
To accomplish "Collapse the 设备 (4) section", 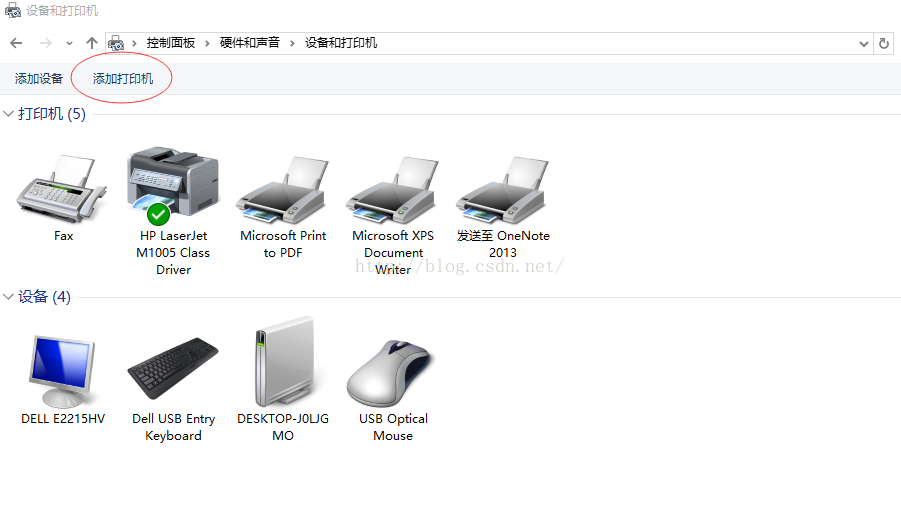I will 9,297.
